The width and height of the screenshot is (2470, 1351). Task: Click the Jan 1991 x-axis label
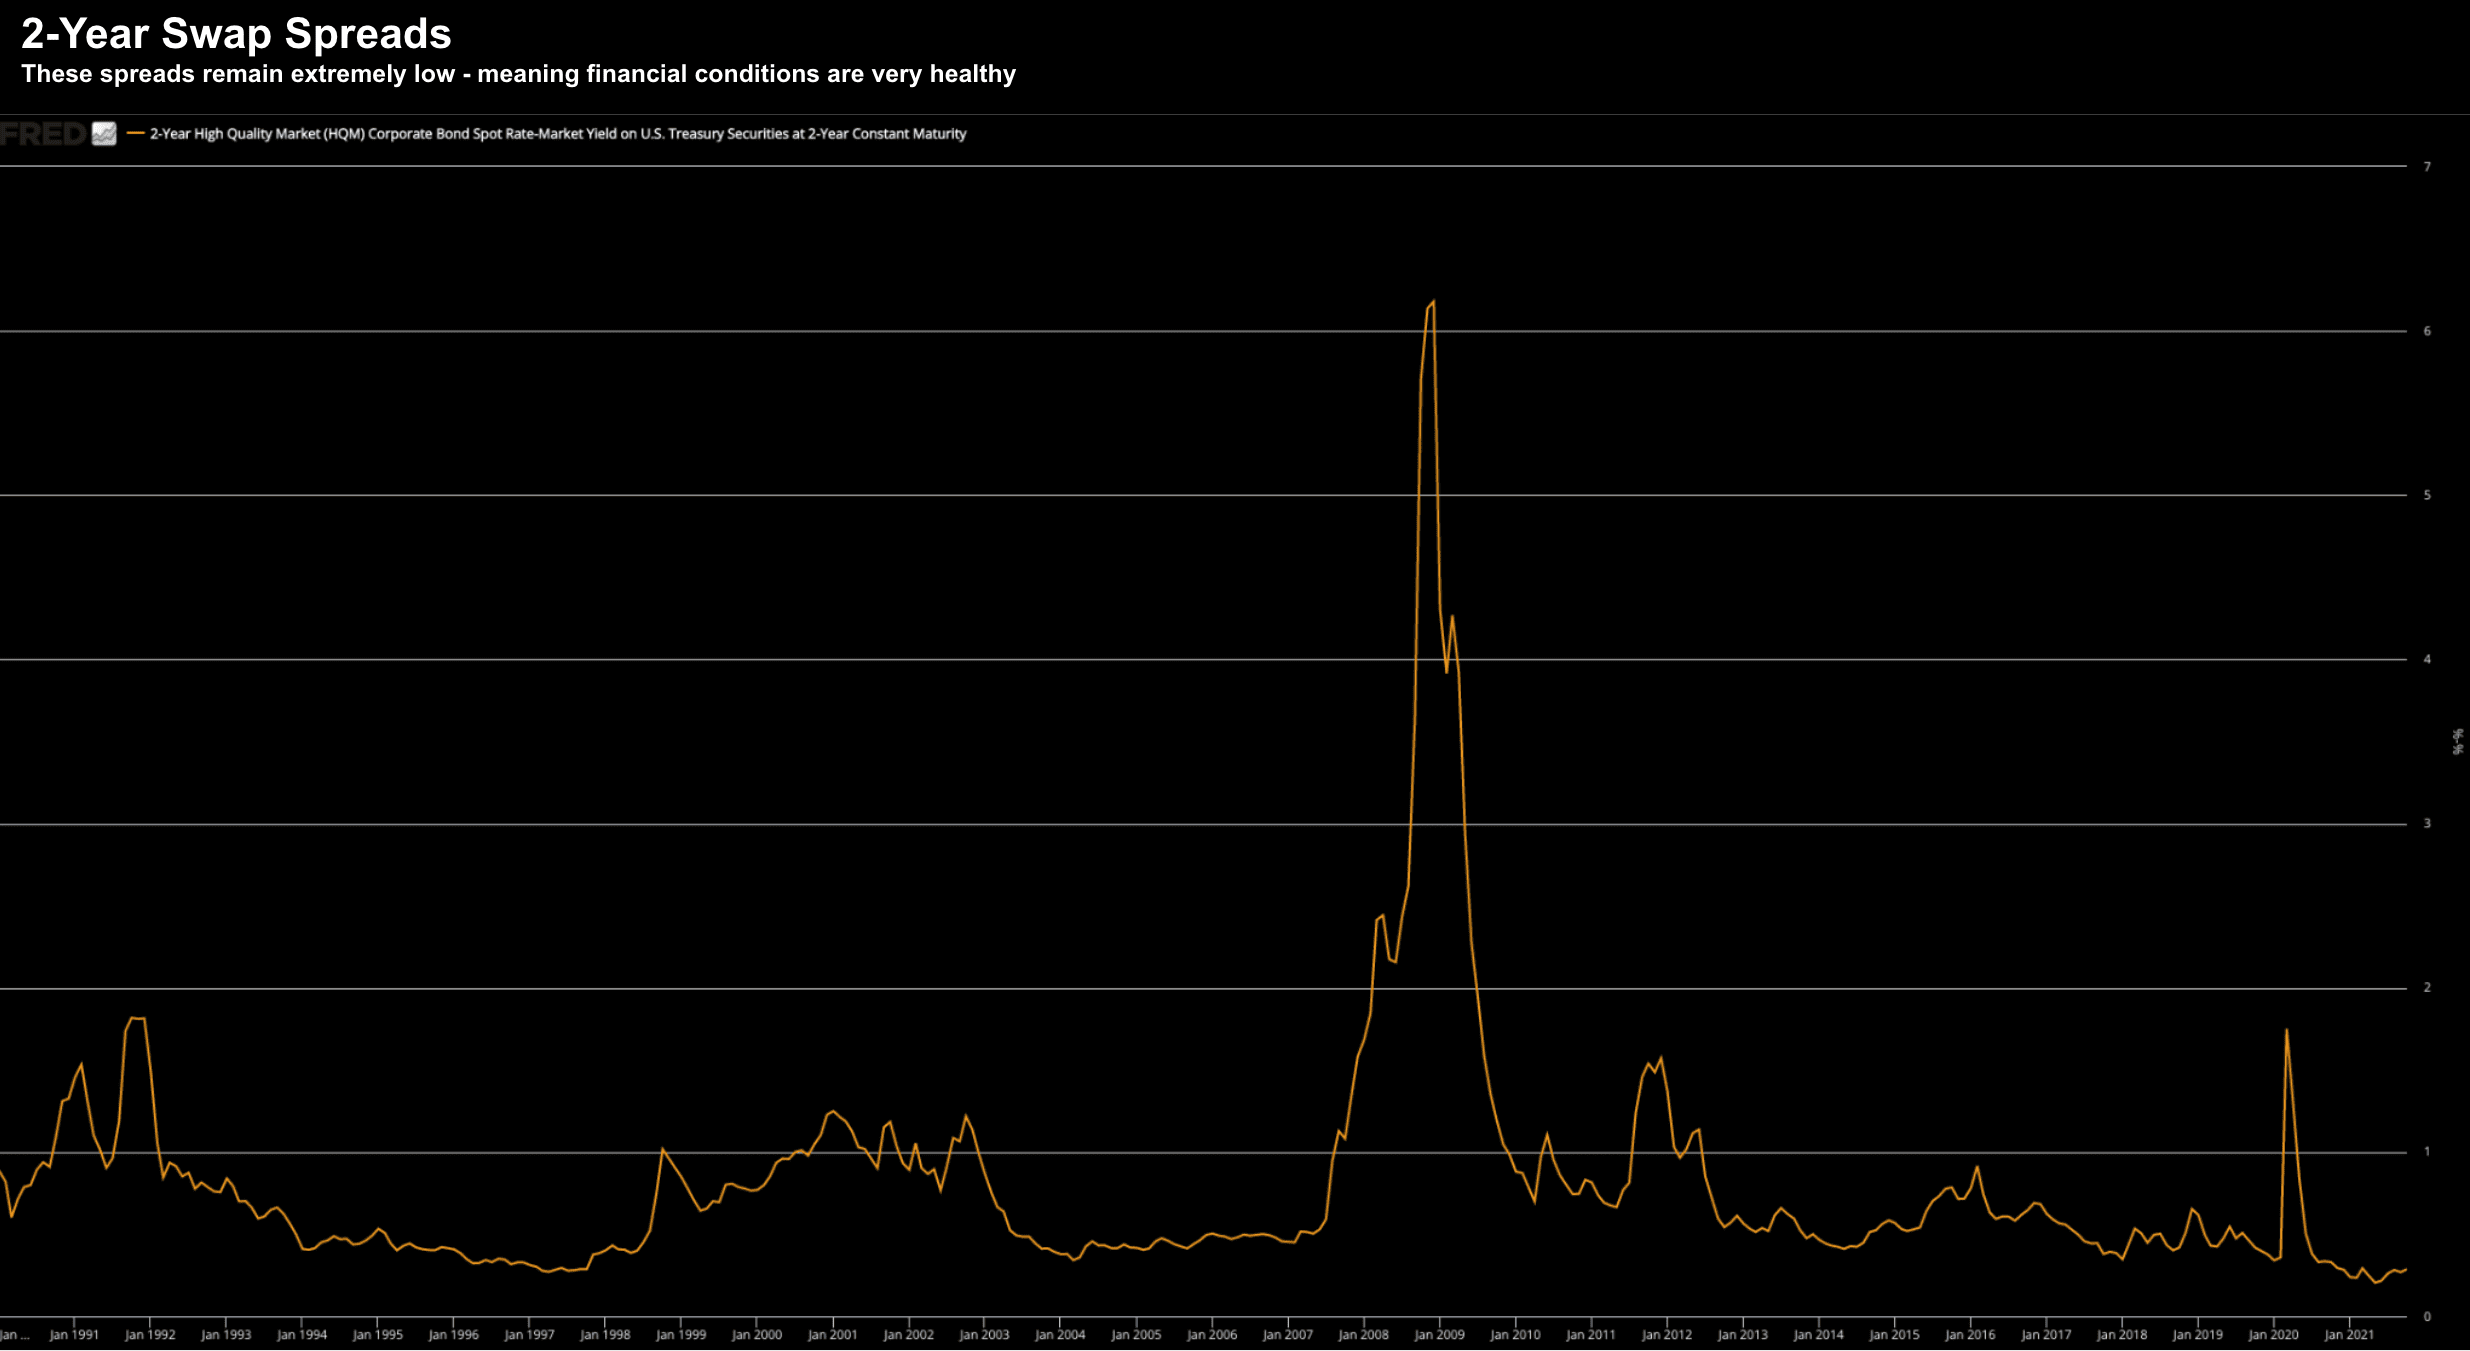coord(74,1335)
